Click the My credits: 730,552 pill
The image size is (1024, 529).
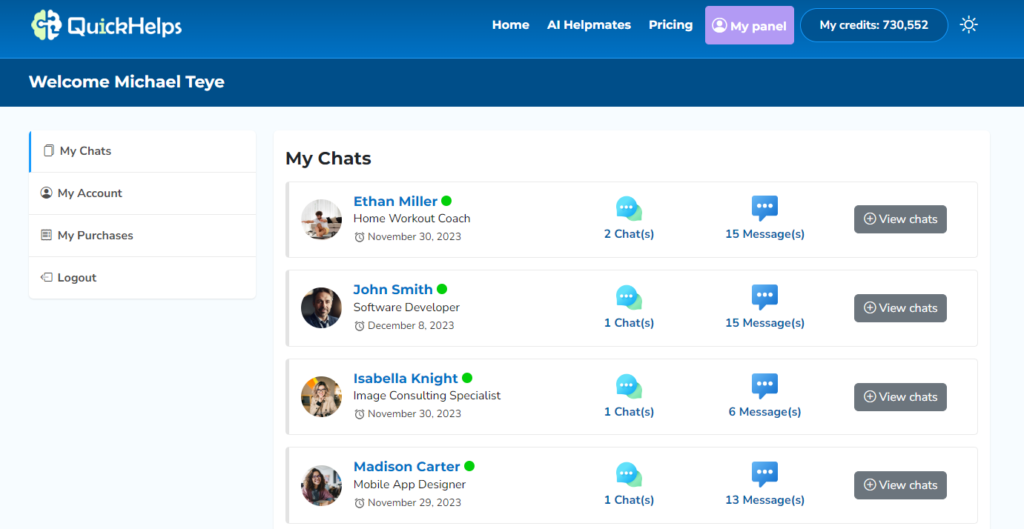pos(874,25)
